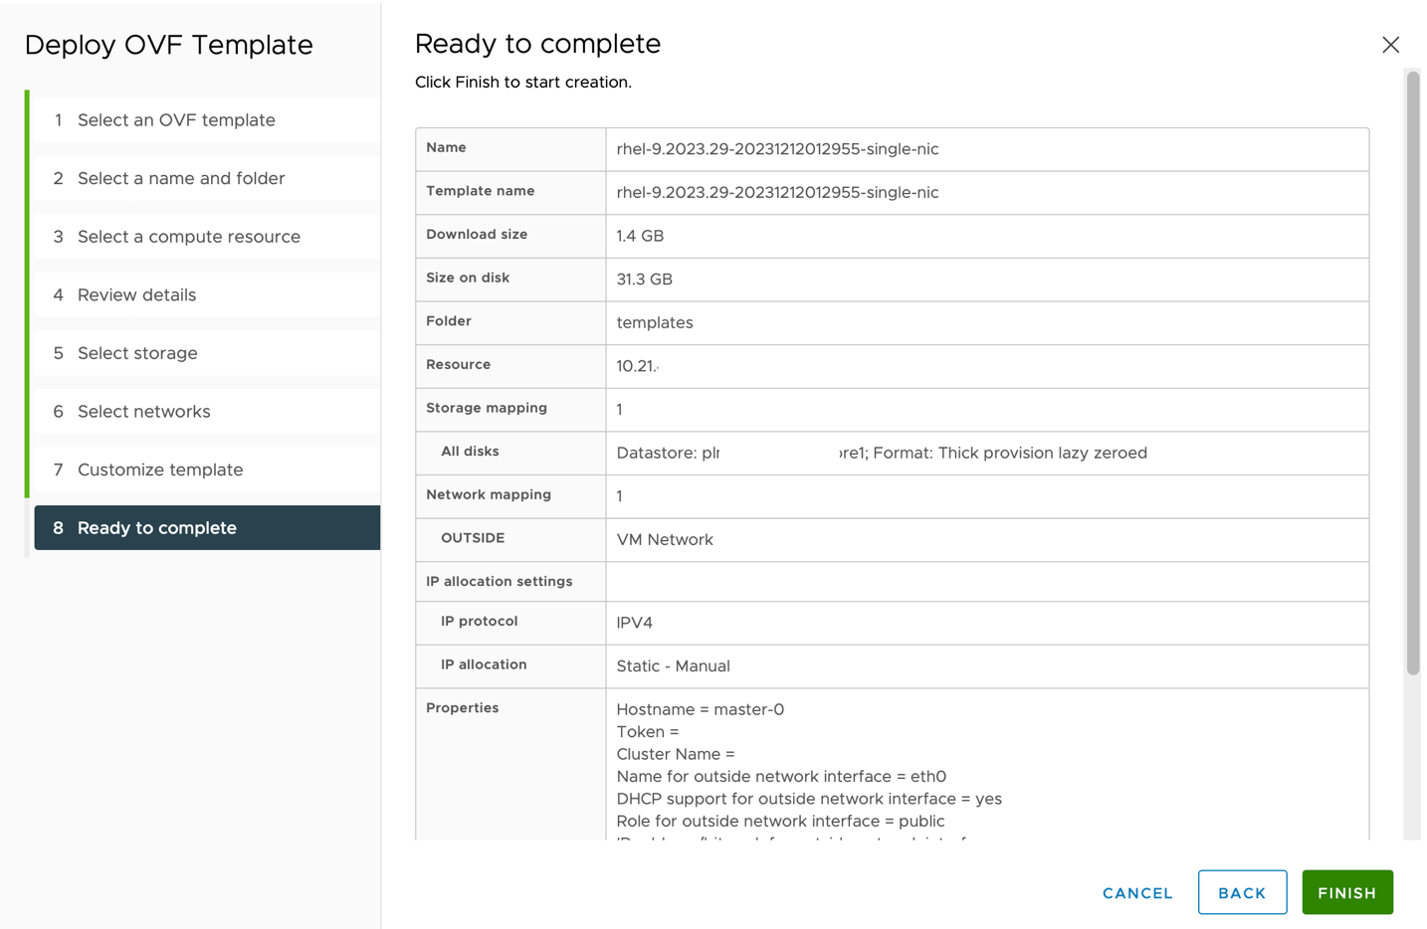This screenshot has height=929, width=1427.
Task: Cancel the OVF template deployment
Action: point(1136,893)
